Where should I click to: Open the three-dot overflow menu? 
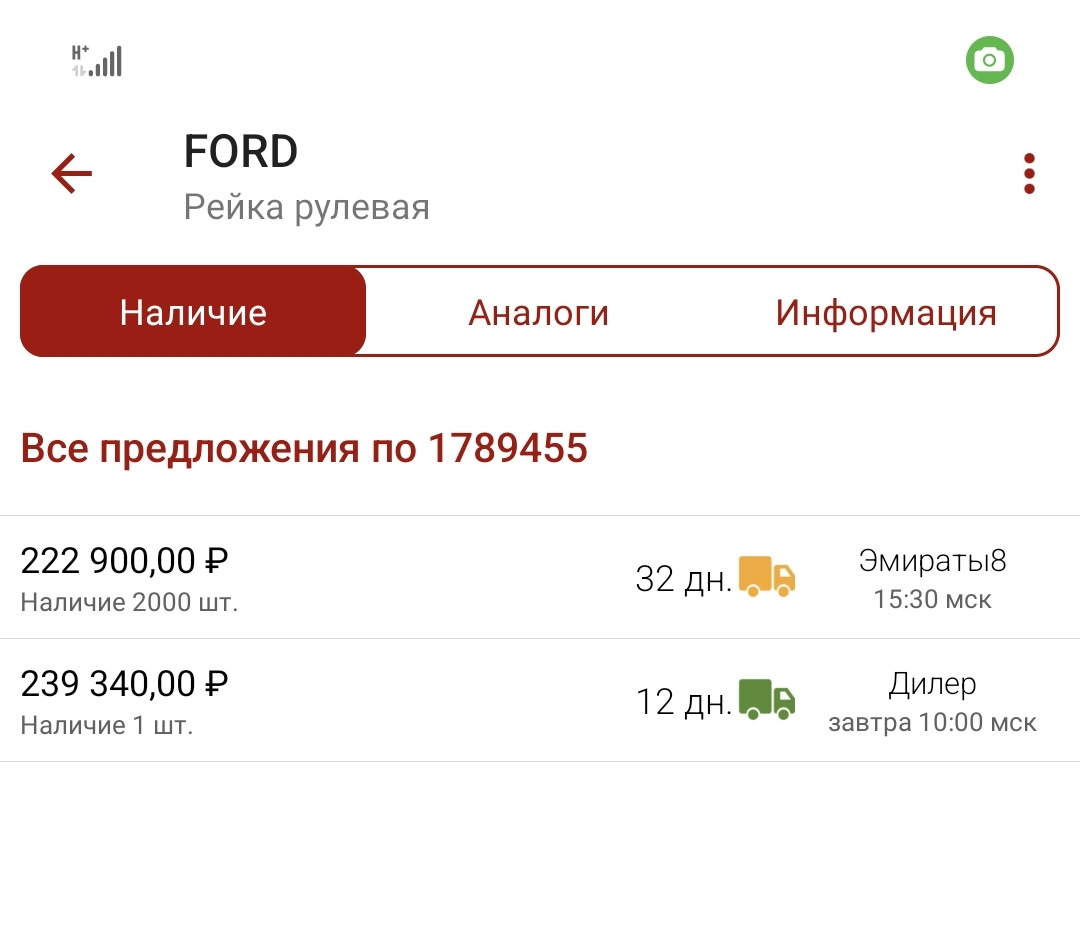click(1029, 175)
